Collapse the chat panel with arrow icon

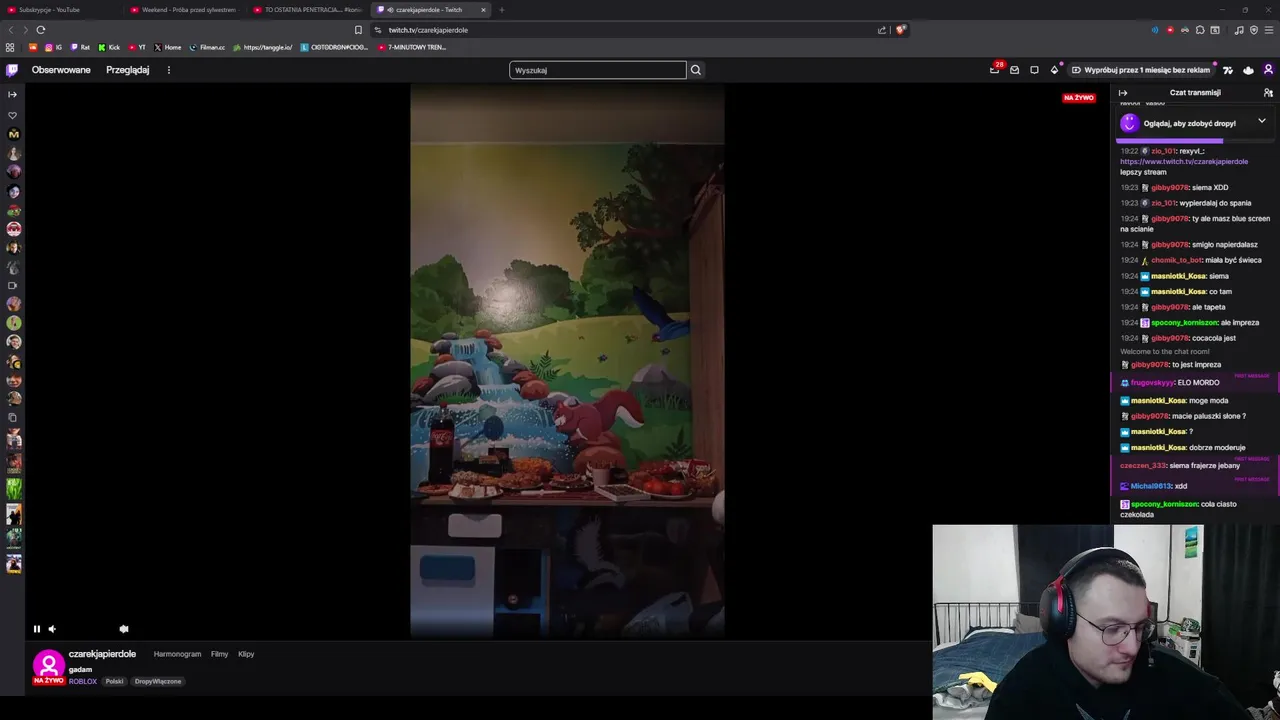(1123, 93)
